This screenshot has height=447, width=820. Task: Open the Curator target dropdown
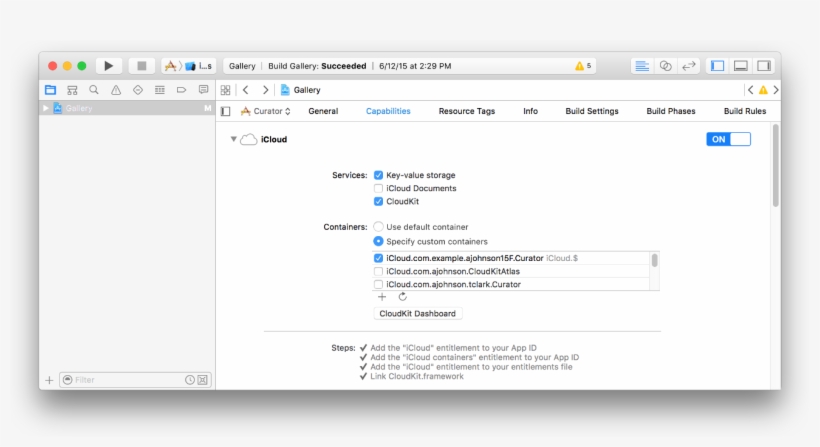pos(266,111)
